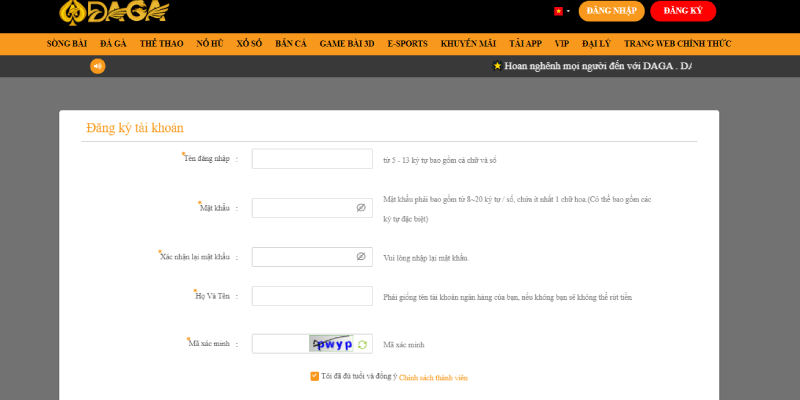
Task: Open TẢI APP menu item
Action: click(x=525, y=44)
